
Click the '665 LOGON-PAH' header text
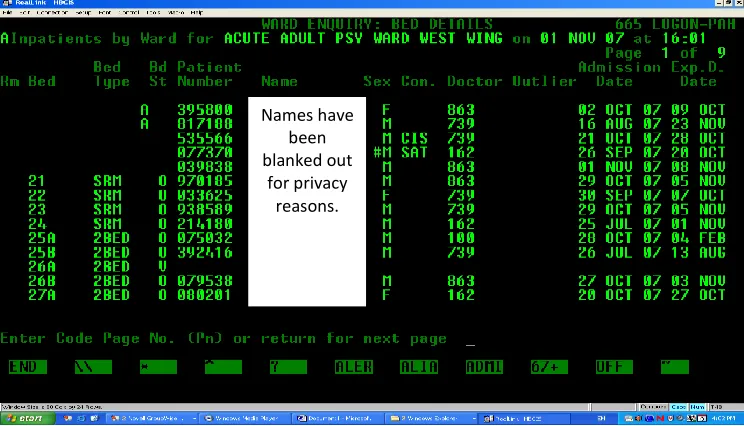(675, 24)
